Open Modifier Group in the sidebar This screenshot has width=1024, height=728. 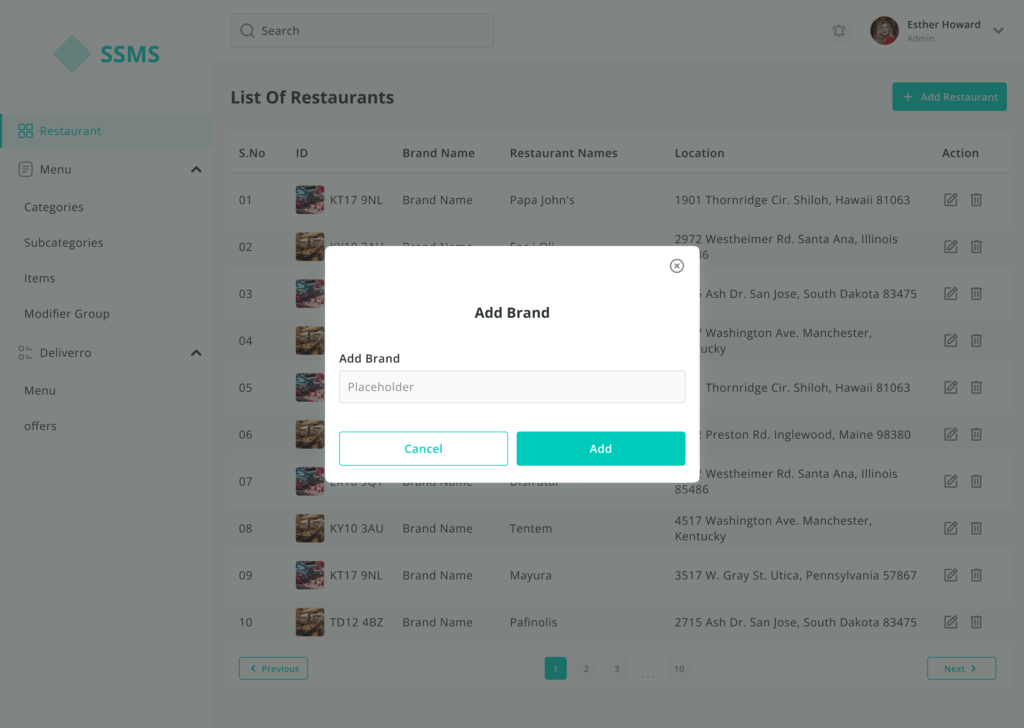coord(67,313)
